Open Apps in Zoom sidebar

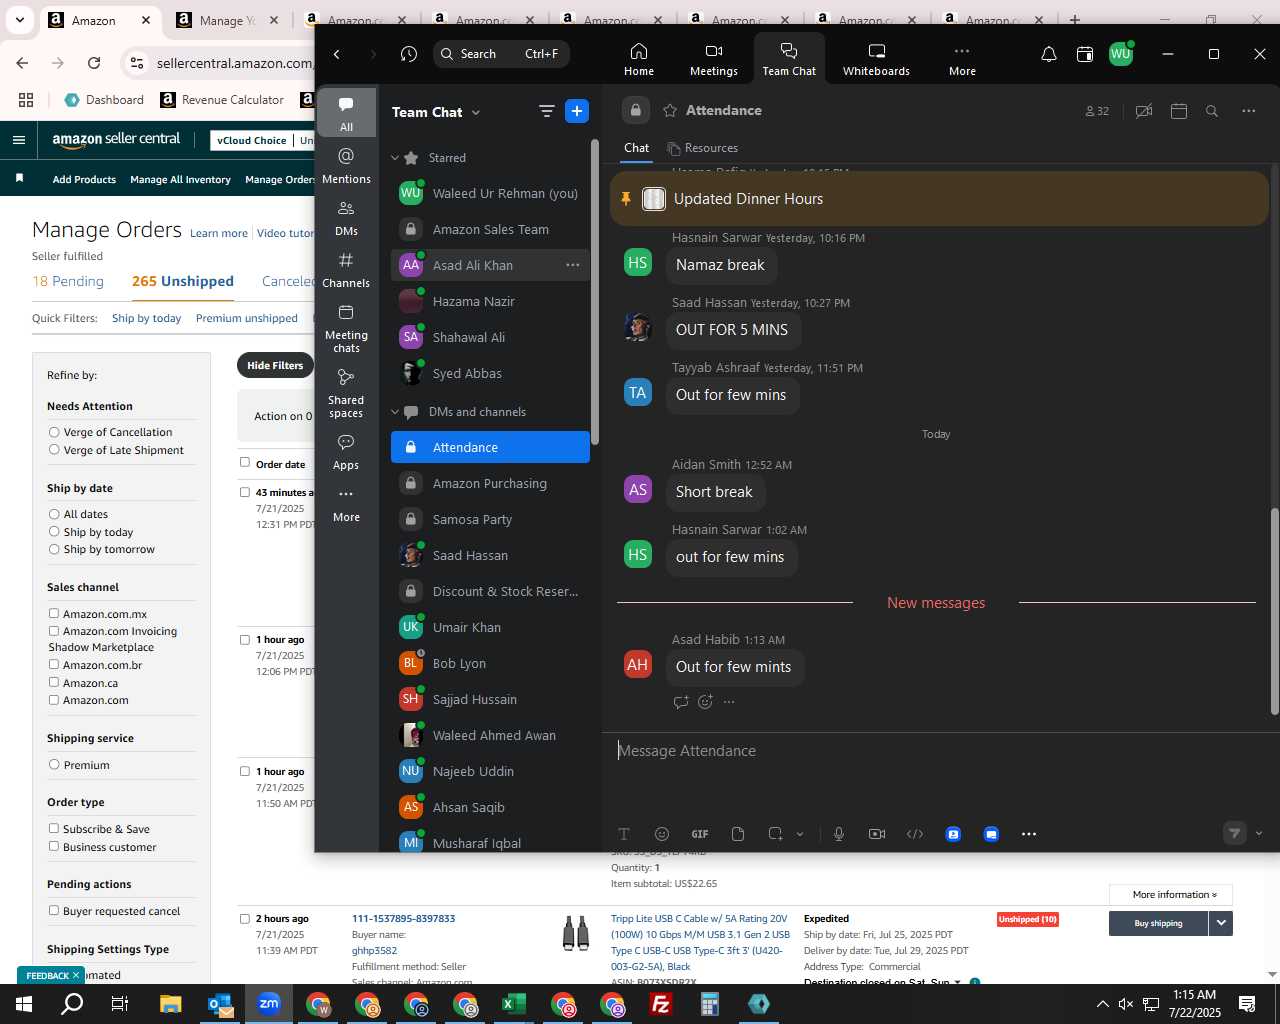tap(346, 452)
